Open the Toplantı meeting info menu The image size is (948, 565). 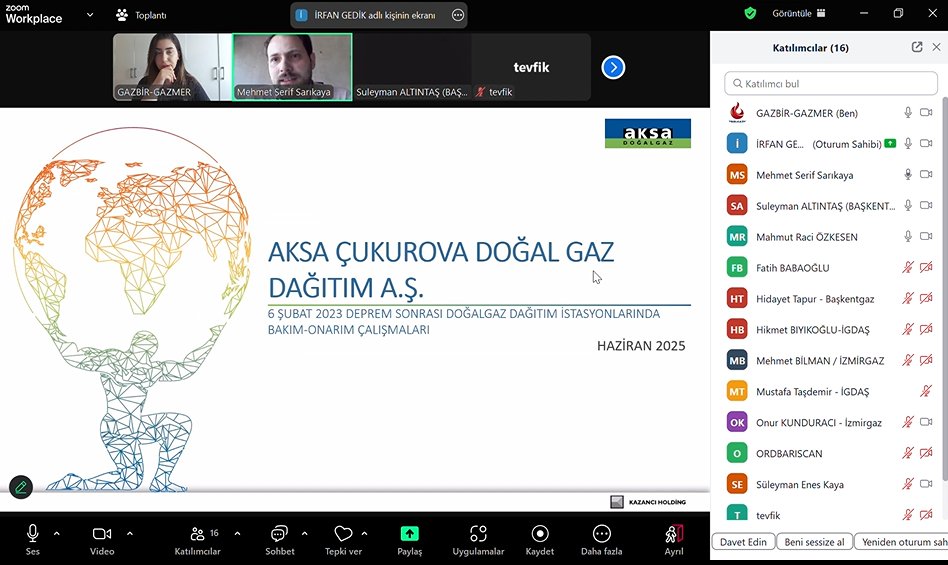point(141,15)
